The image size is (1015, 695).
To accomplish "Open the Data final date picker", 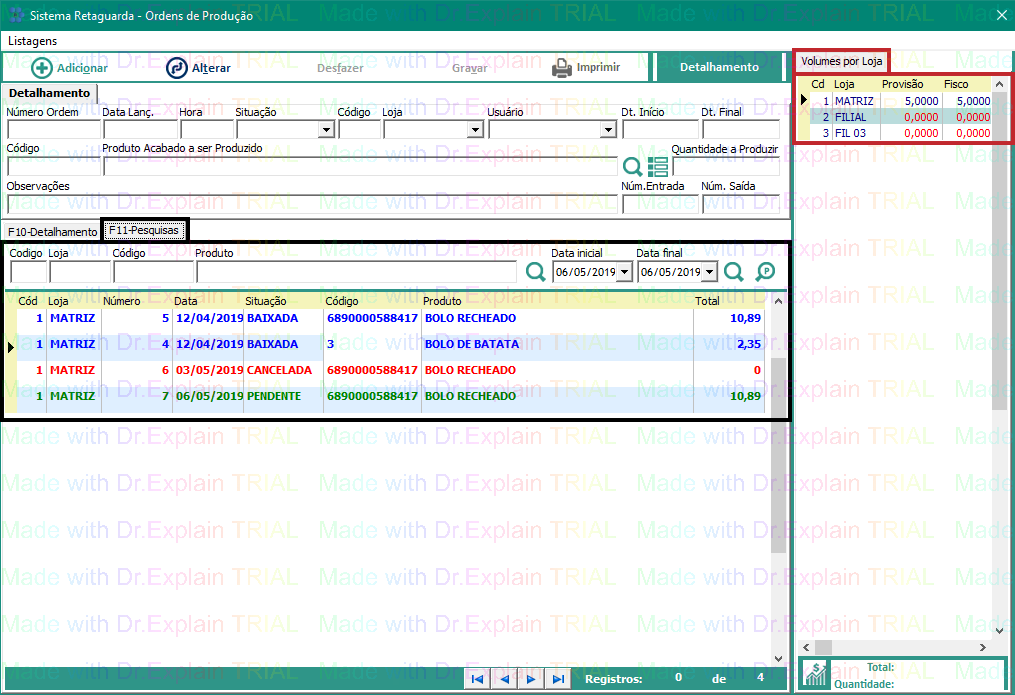I will [709, 272].
